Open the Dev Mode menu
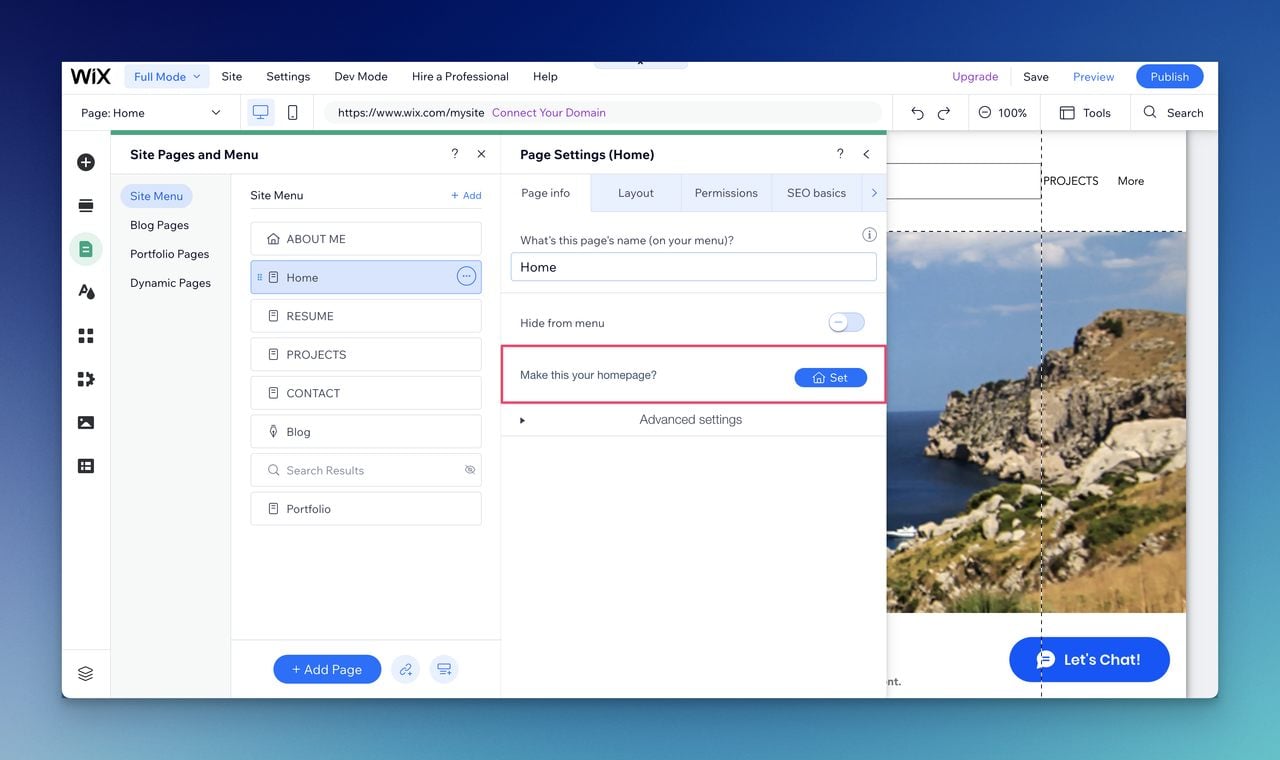Image resolution: width=1280 pixels, height=760 pixels. pos(361,77)
